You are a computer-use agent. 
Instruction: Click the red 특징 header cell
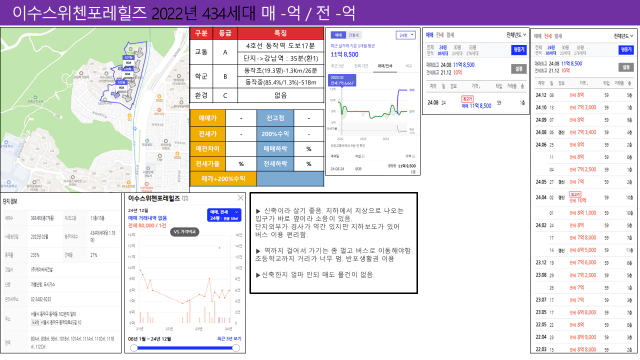pos(280,33)
